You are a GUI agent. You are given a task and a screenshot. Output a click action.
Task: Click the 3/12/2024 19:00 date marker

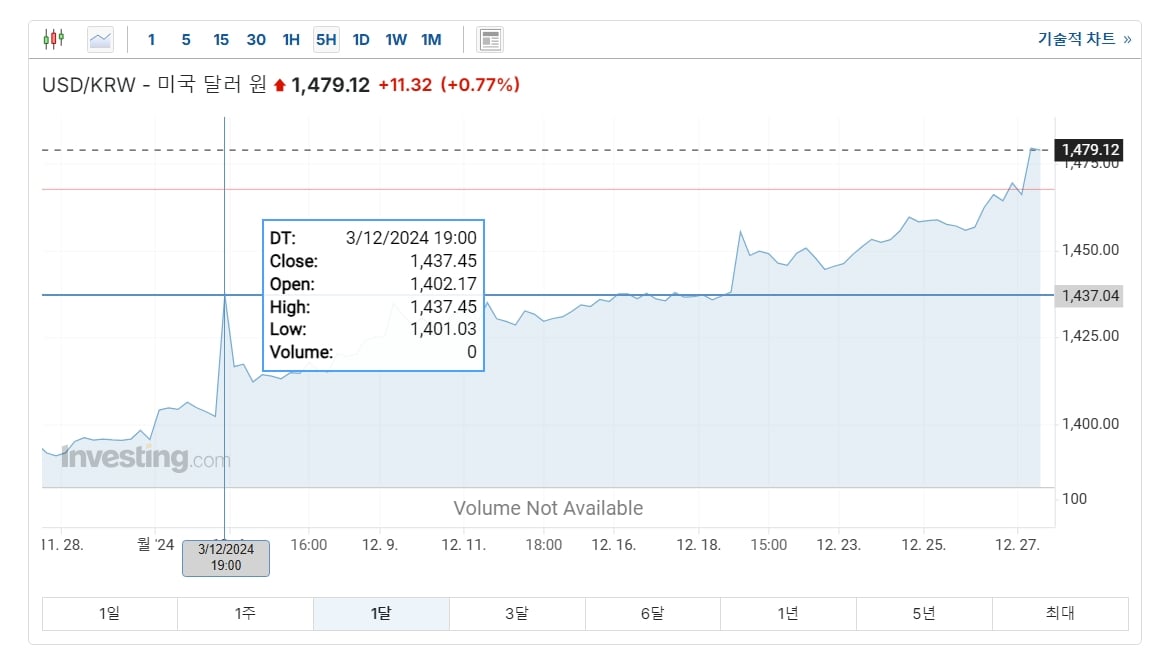[226, 558]
